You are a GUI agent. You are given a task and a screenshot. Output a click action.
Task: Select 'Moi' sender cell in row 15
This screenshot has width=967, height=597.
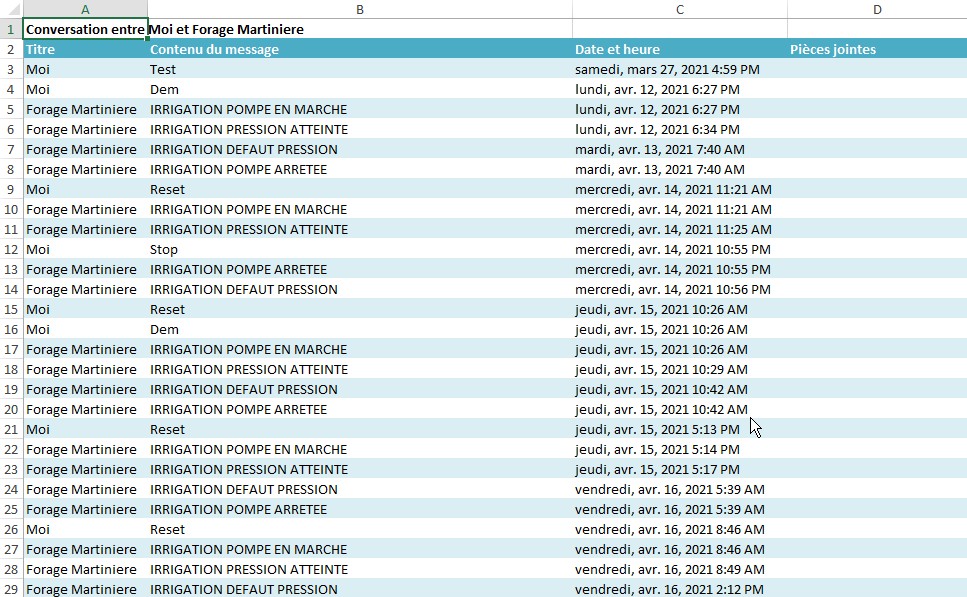pyautogui.click(x=85, y=310)
